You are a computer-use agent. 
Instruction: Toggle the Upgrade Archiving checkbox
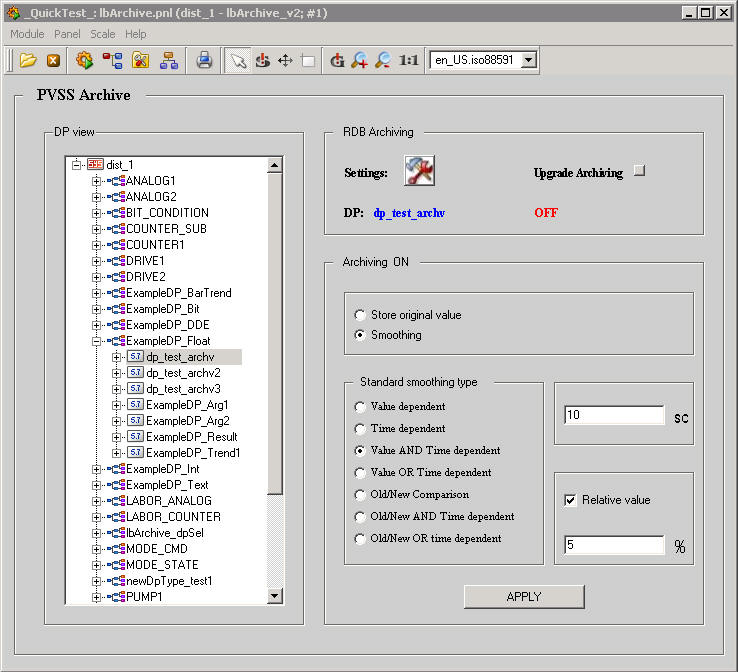tap(640, 171)
